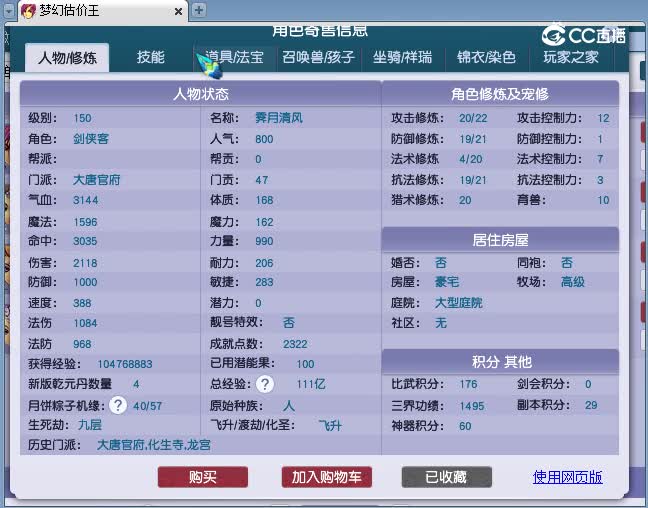
Task: Click 力量 value 990
Action: pyautogui.click(x=264, y=241)
